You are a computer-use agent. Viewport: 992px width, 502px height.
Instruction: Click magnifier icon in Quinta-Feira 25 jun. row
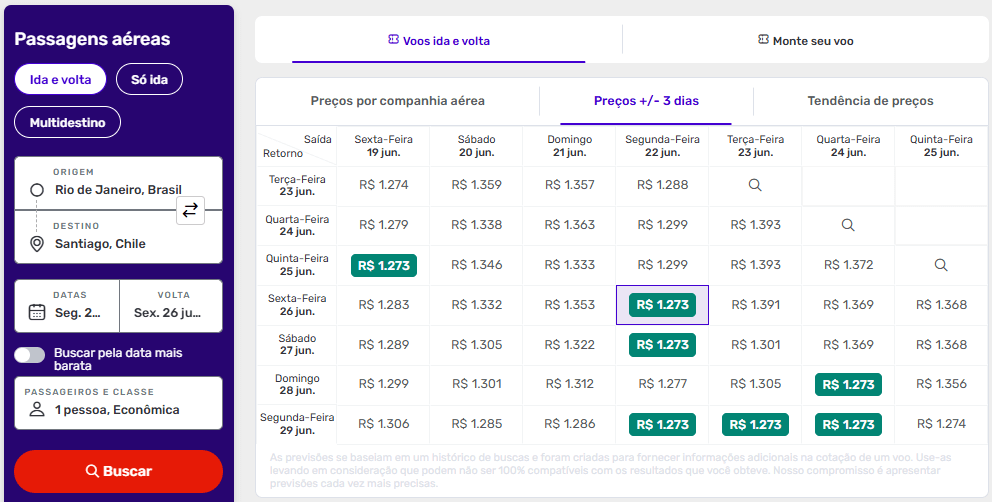click(x=941, y=265)
